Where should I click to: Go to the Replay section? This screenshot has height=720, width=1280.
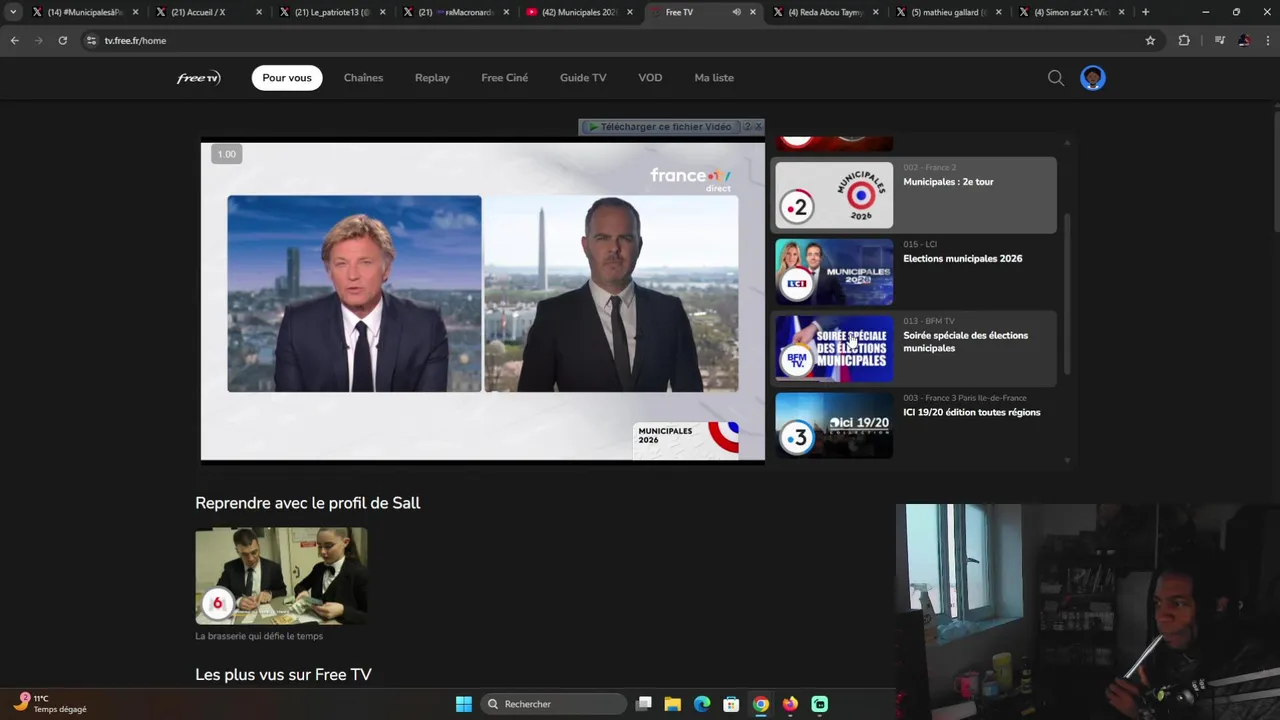coord(432,78)
